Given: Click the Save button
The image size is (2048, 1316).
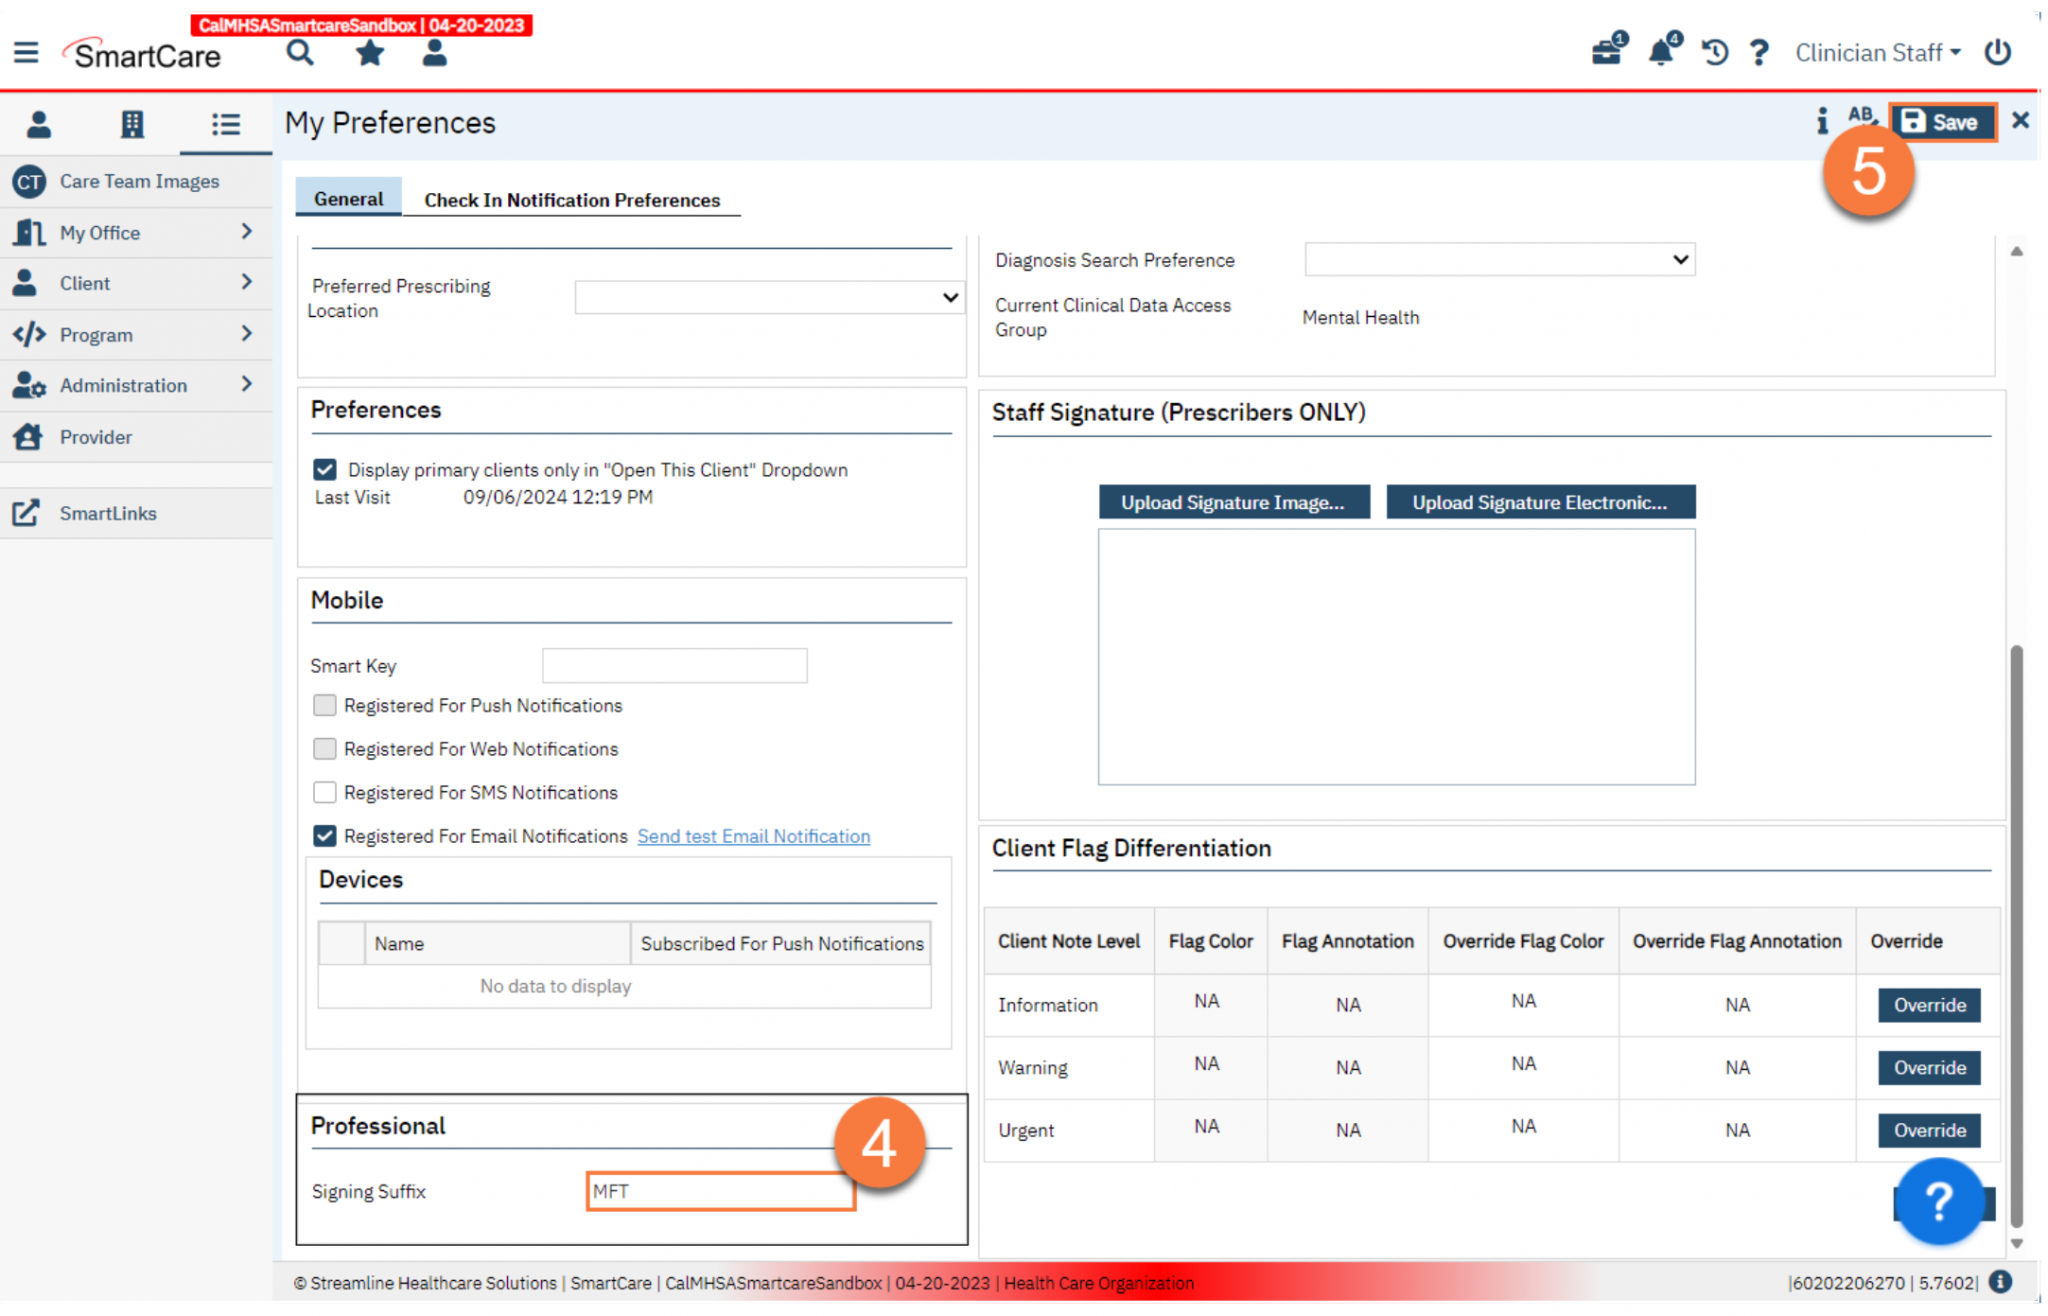Looking at the screenshot, I should point(1941,122).
